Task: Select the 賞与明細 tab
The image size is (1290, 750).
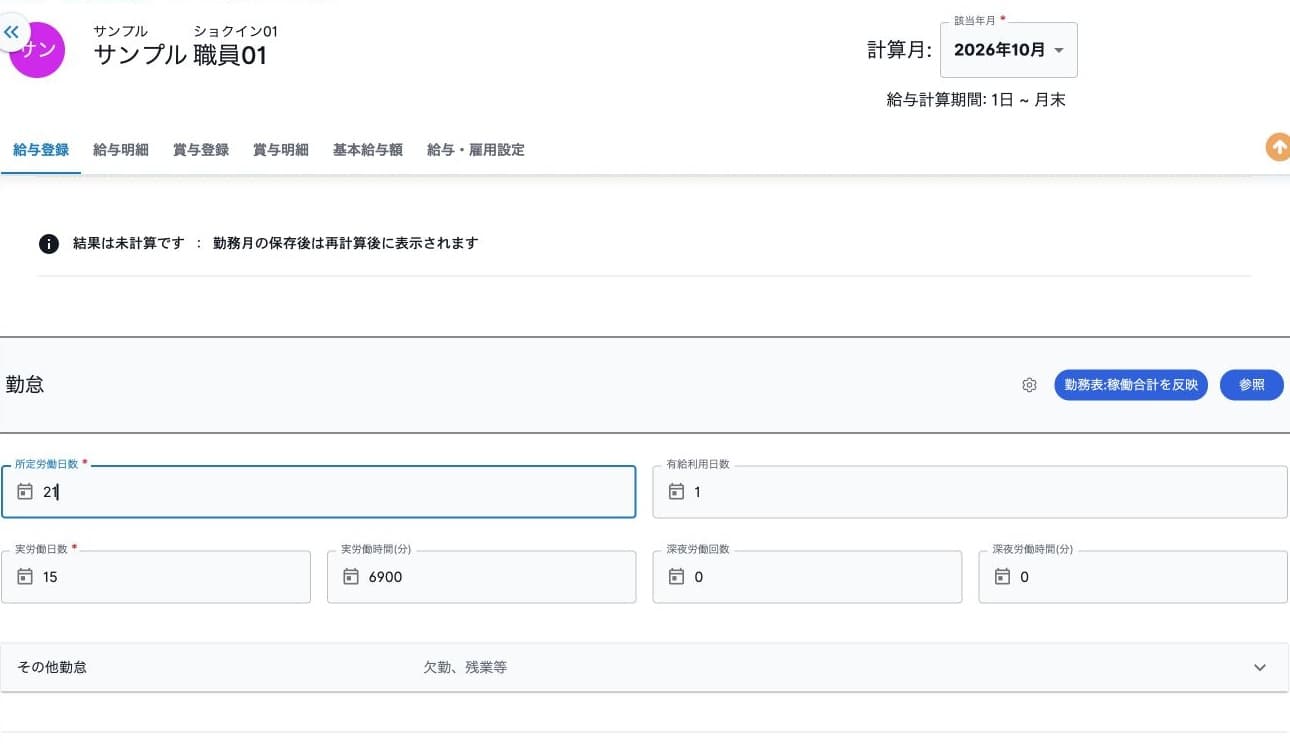Action: point(281,150)
